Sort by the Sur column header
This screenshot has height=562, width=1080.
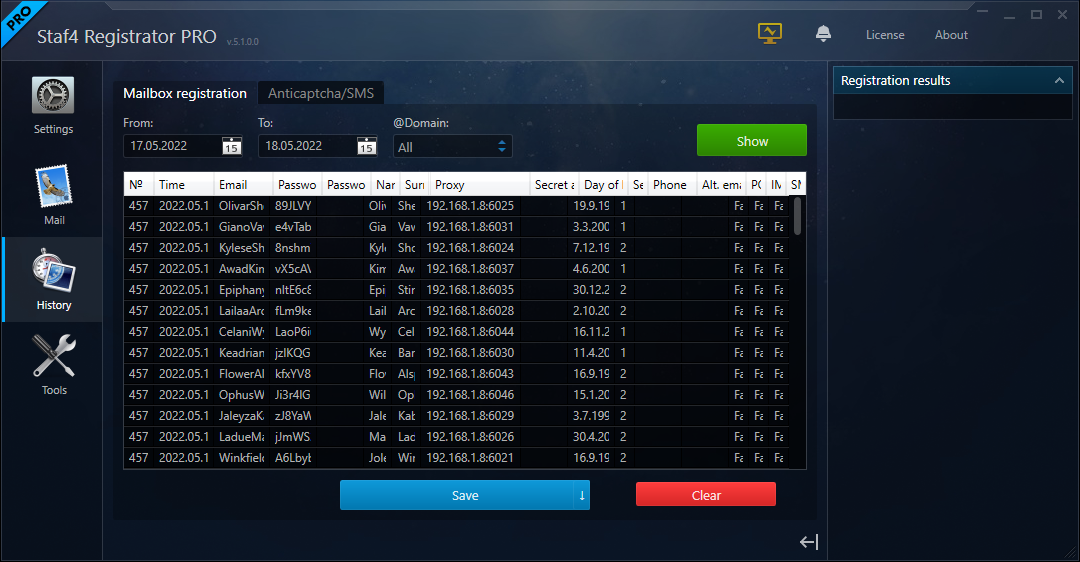point(415,185)
